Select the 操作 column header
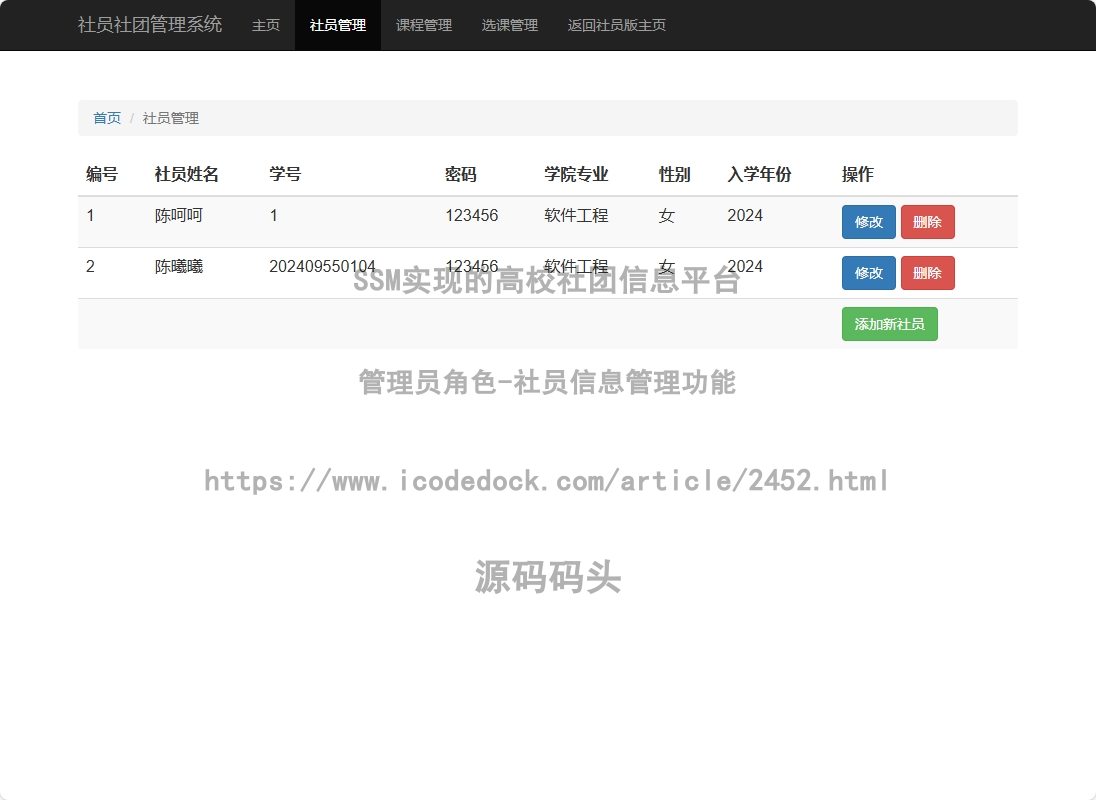 click(x=858, y=174)
